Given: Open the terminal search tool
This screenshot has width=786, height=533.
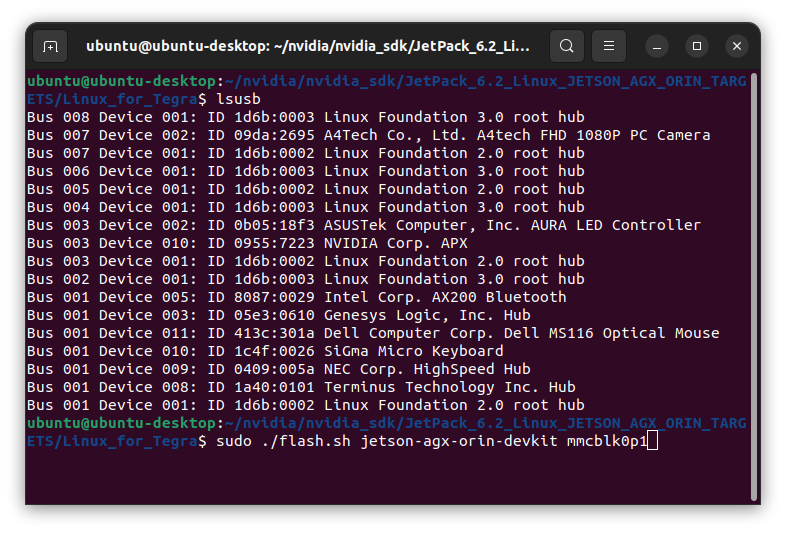Looking at the screenshot, I should [566, 46].
